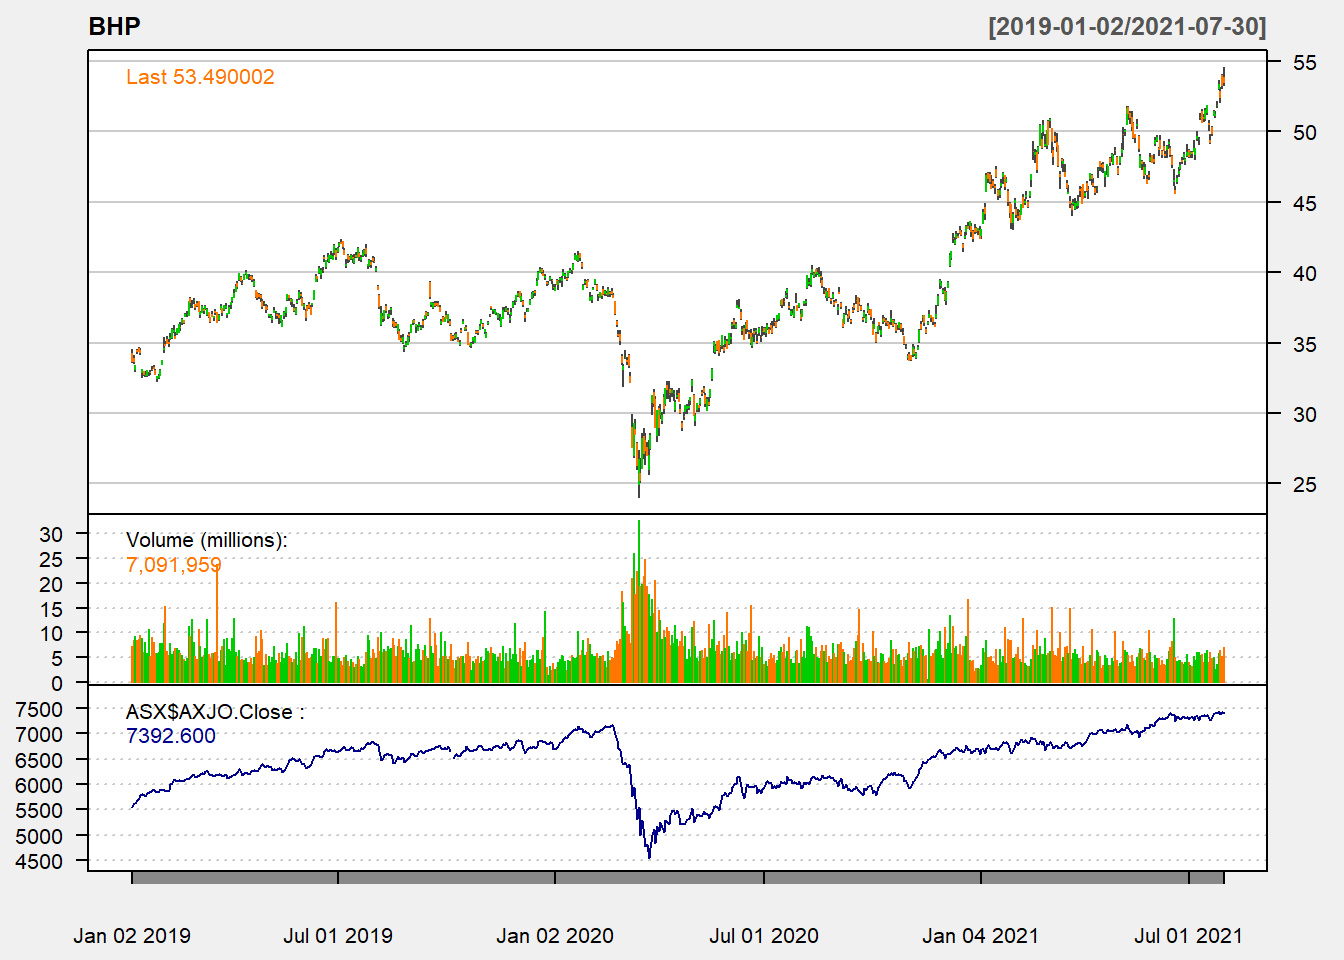Click the price axis label 40
1344x960 pixels.
pos(1304,273)
